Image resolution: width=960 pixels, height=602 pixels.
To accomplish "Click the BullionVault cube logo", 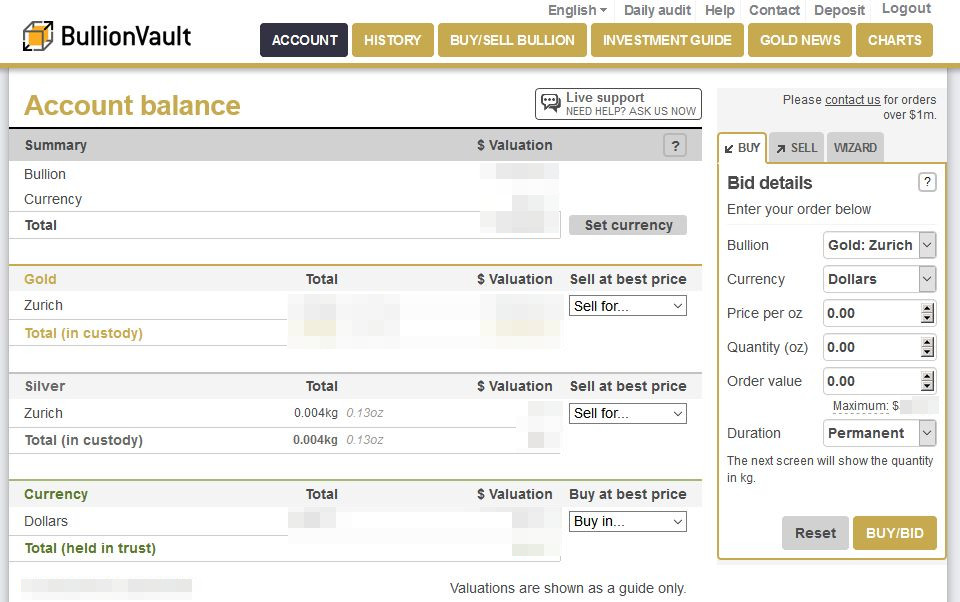I will coord(38,36).
